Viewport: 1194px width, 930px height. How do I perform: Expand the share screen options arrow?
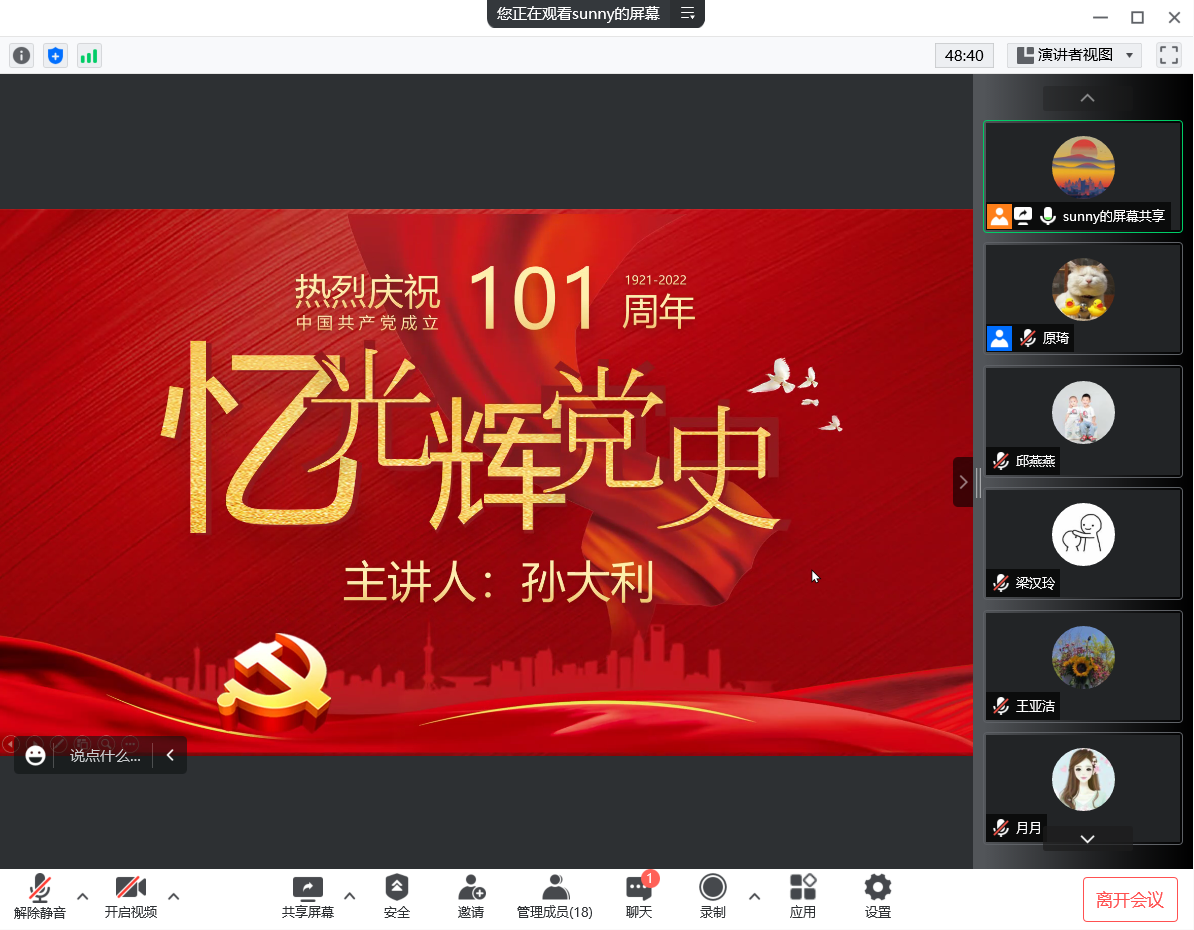350,896
